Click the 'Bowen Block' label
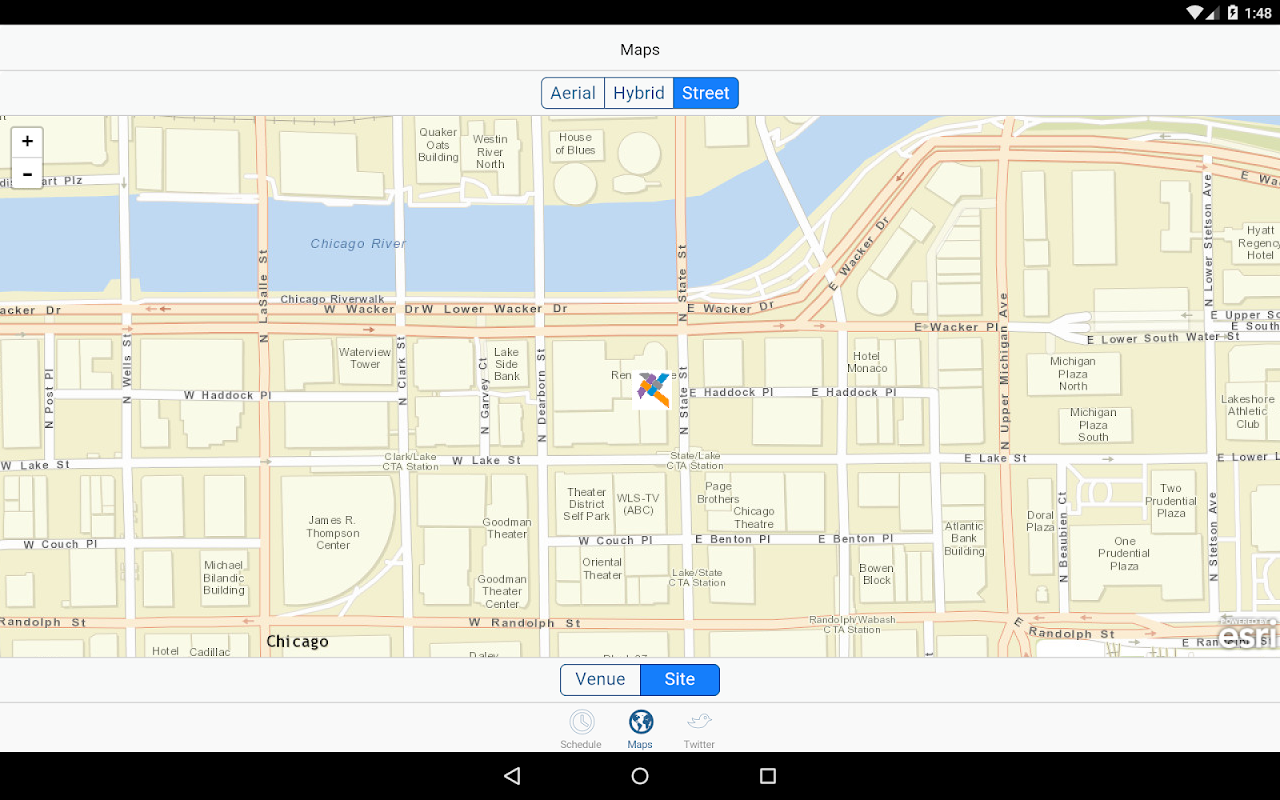 tap(877, 574)
